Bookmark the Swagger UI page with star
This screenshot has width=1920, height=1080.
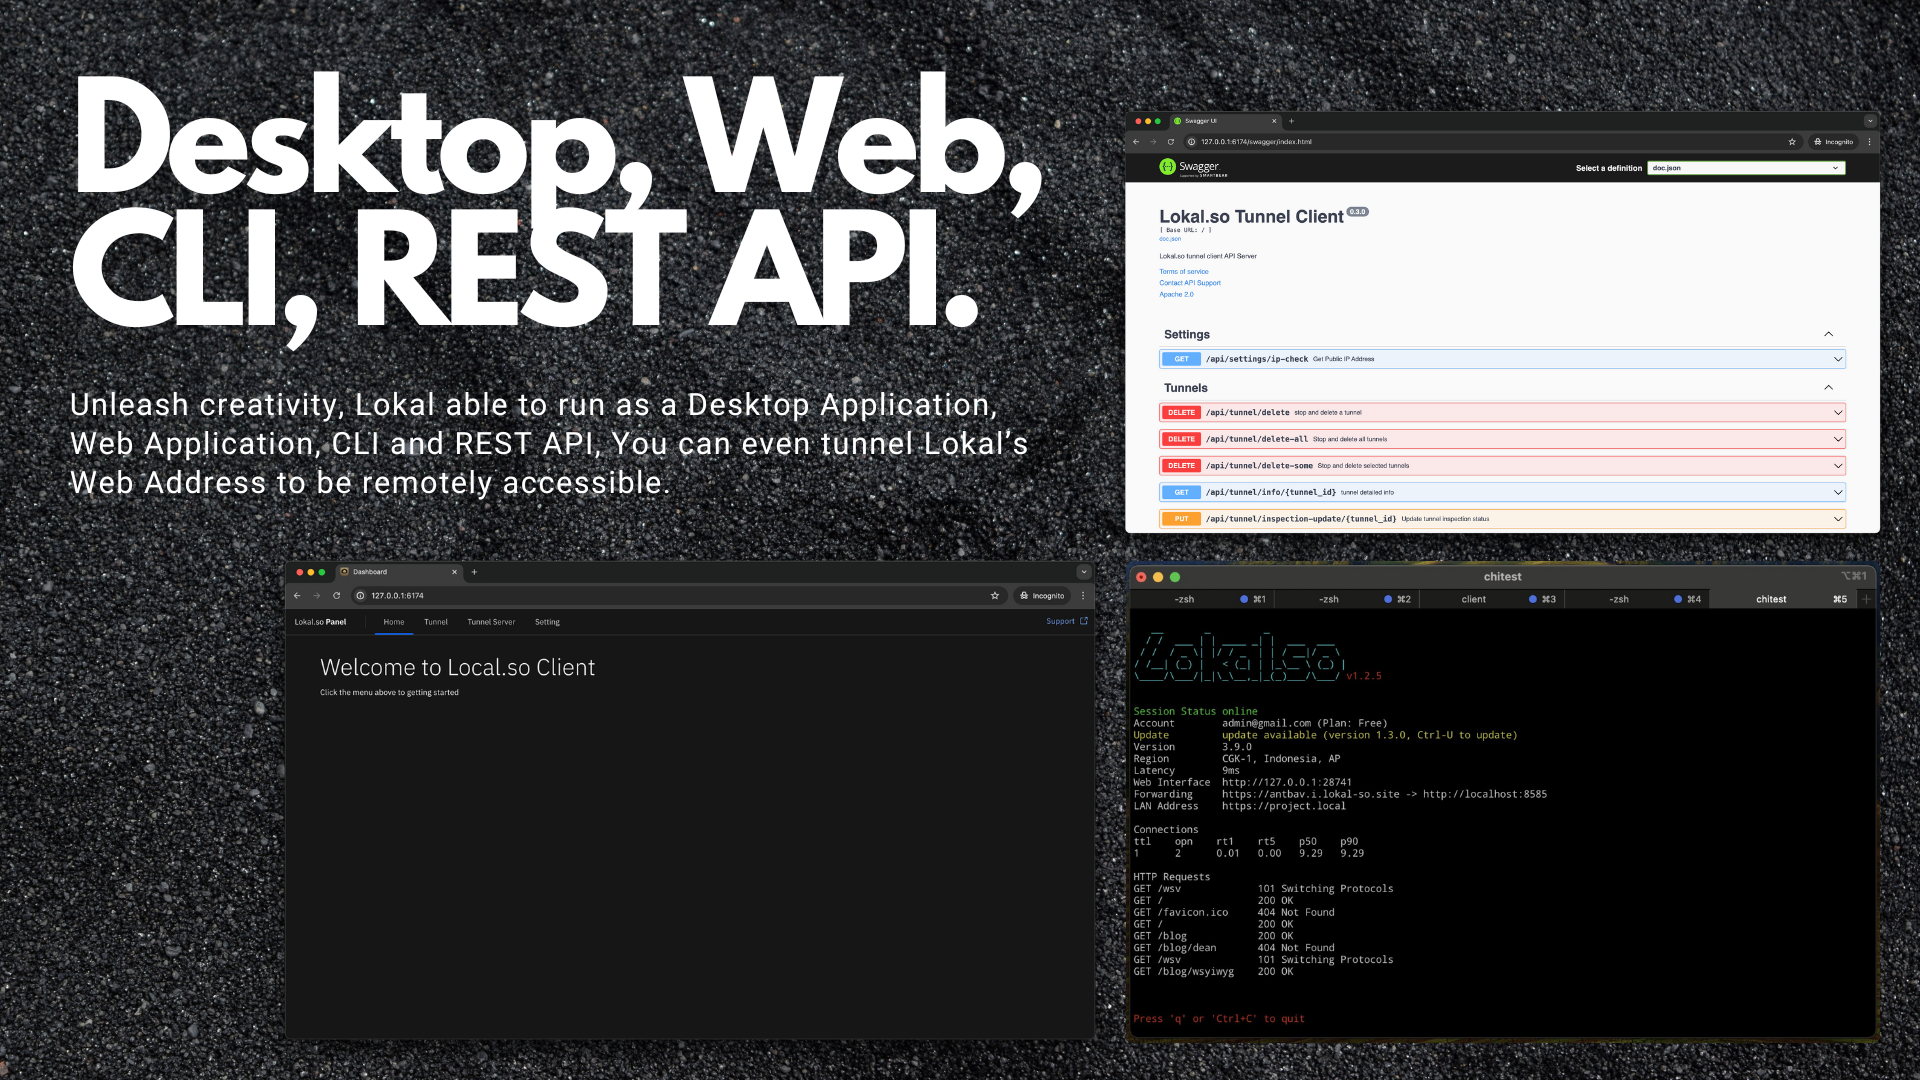coord(1792,142)
